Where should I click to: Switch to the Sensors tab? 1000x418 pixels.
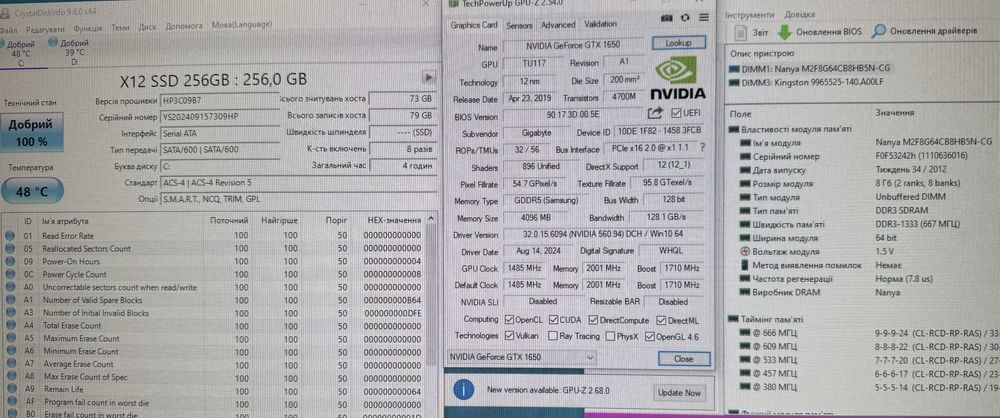pyautogui.click(x=518, y=26)
